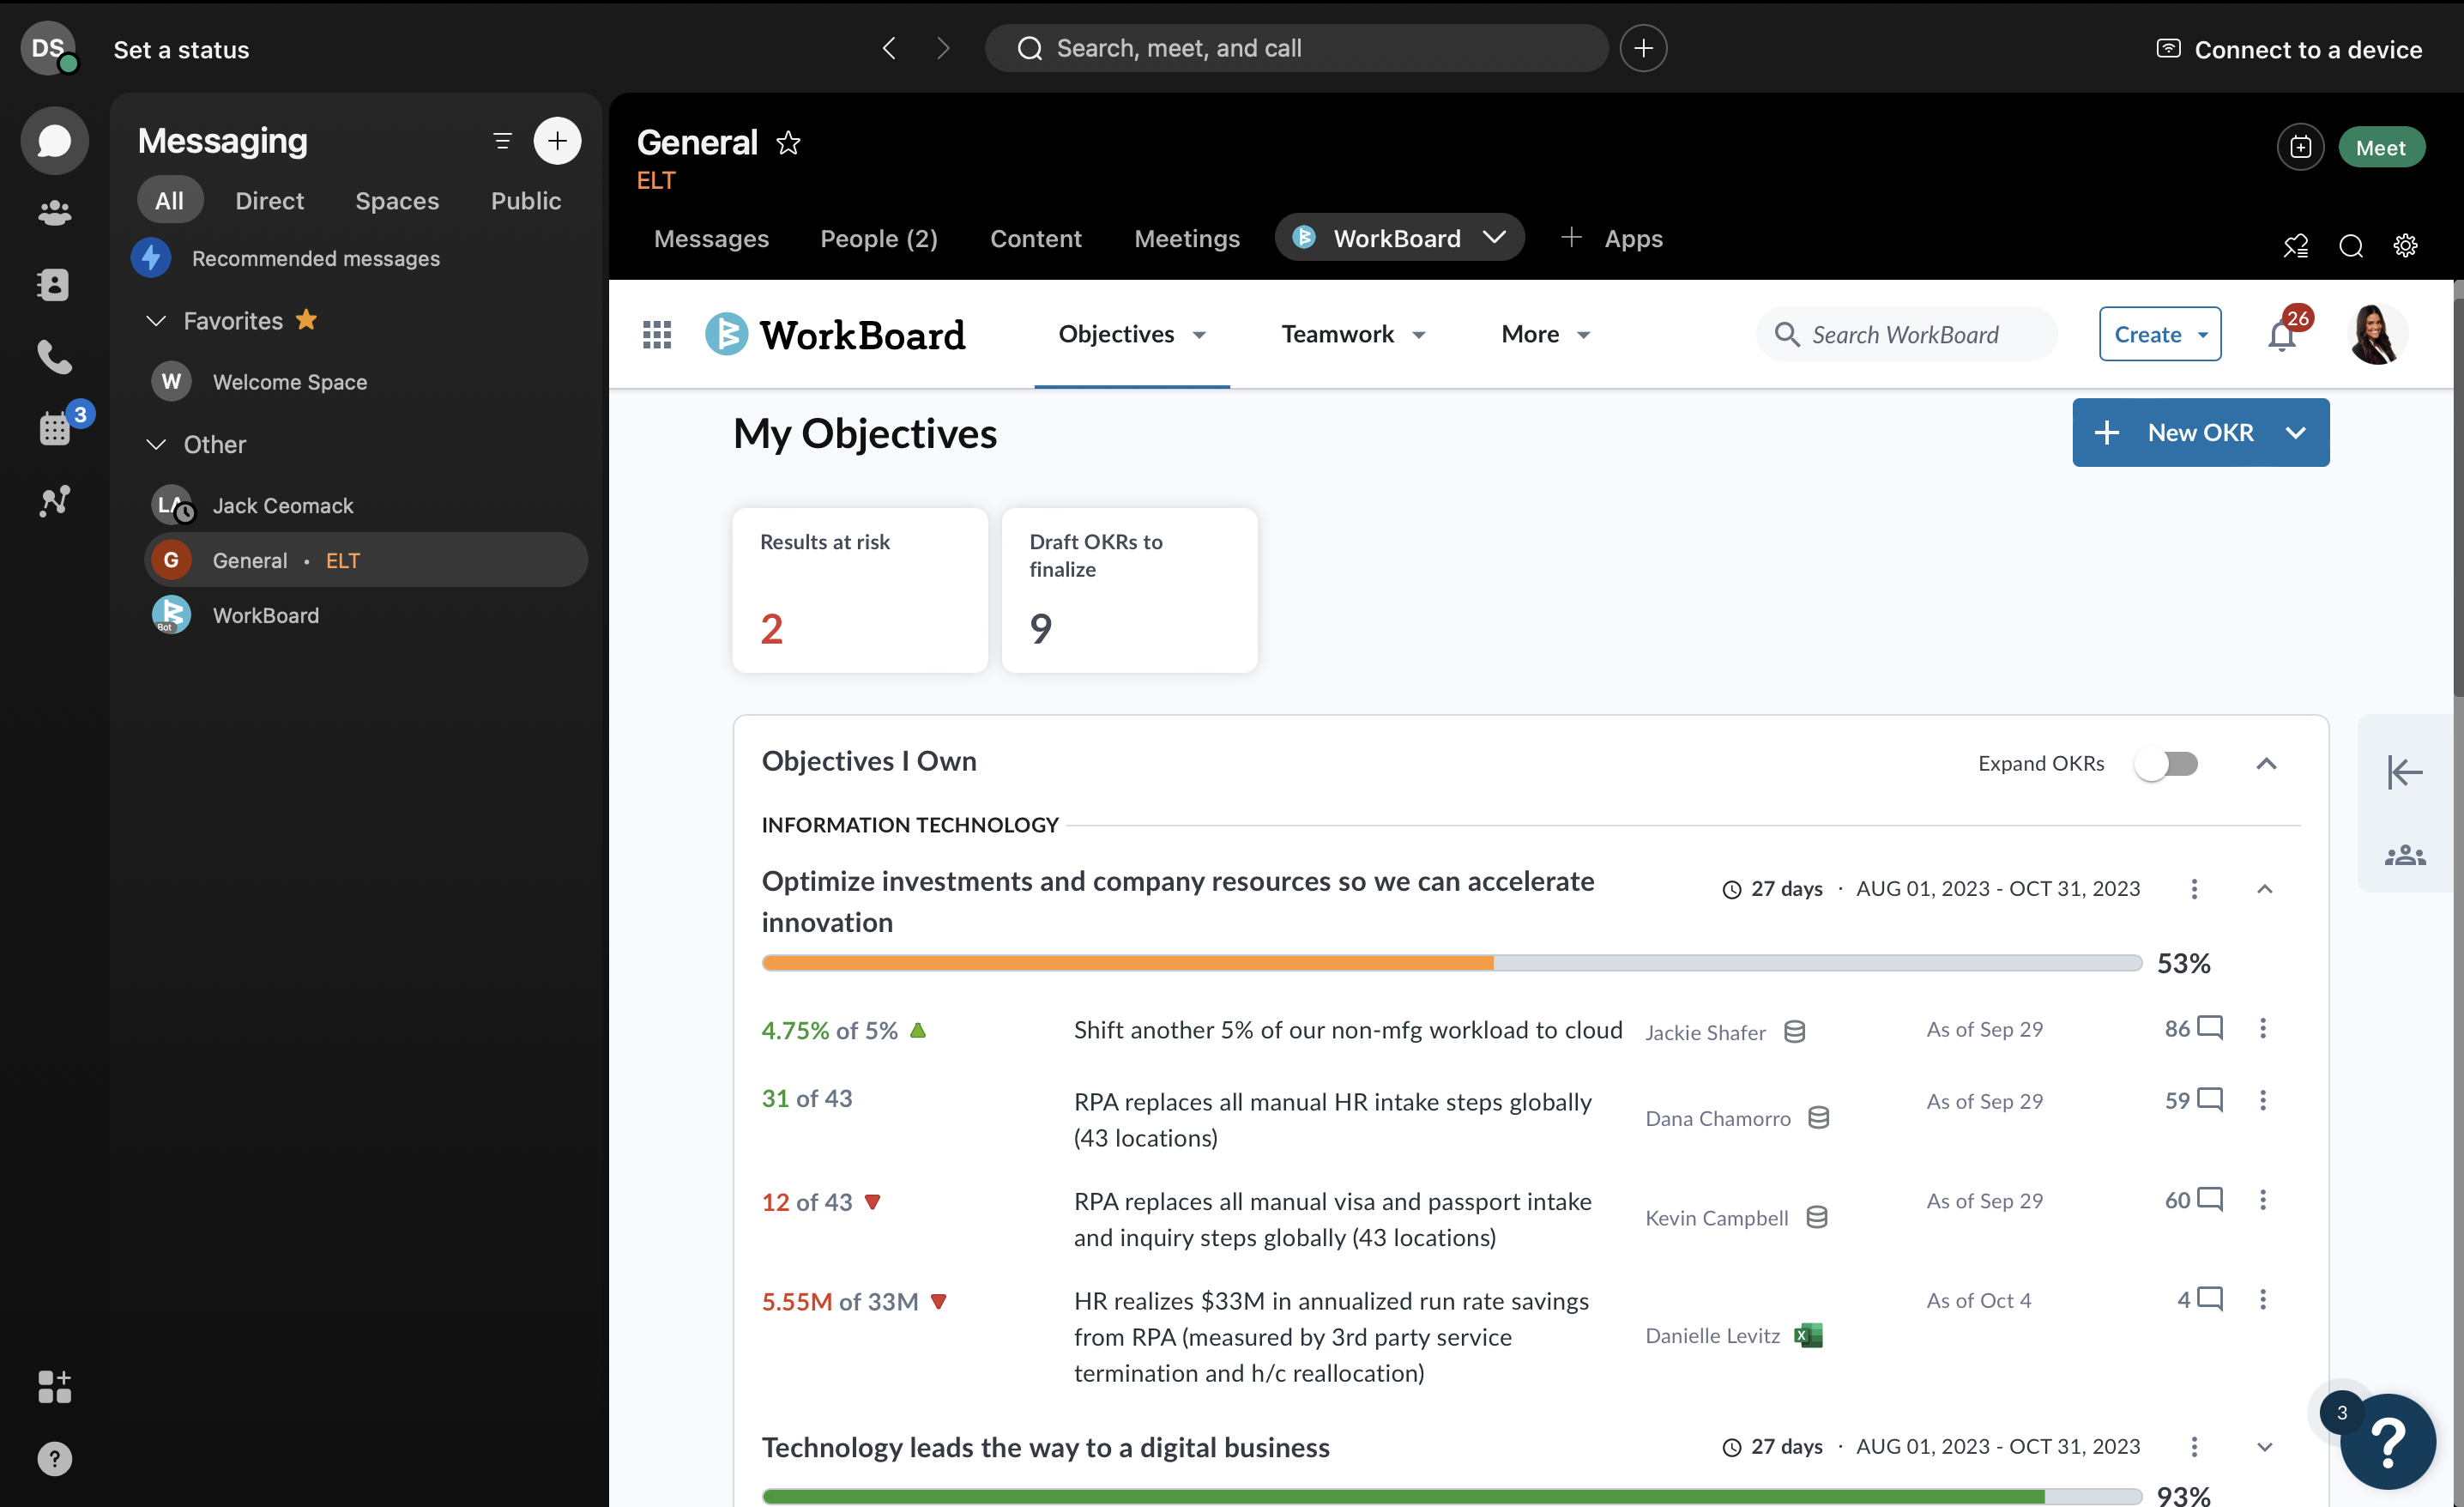Open the pinned messages icon

2296,246
